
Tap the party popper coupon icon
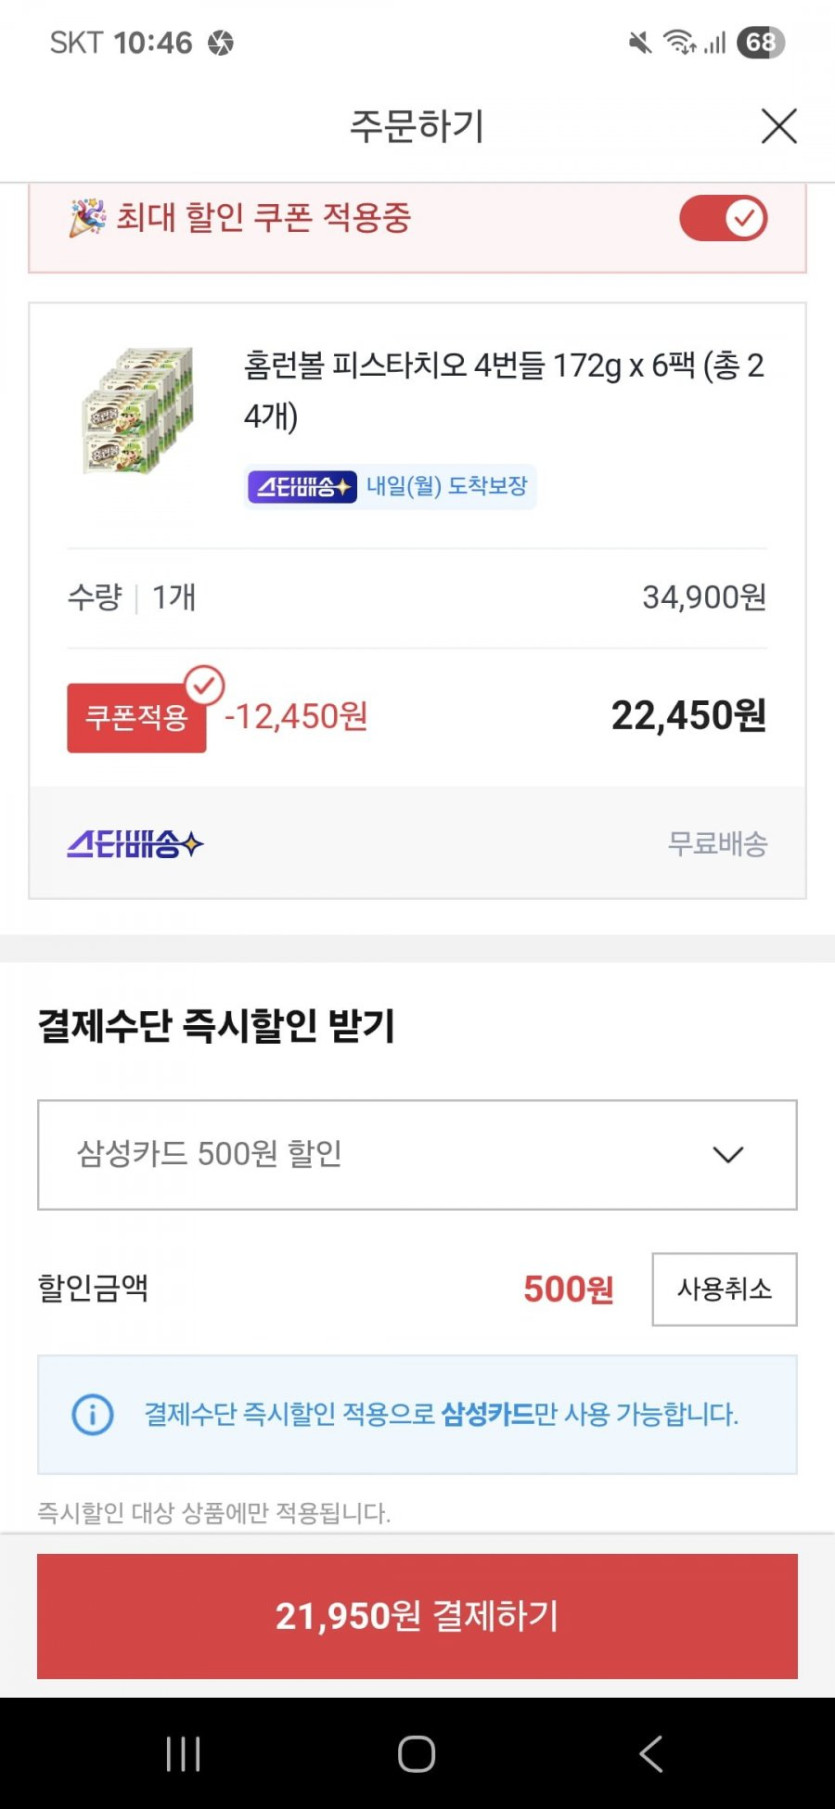87,218
